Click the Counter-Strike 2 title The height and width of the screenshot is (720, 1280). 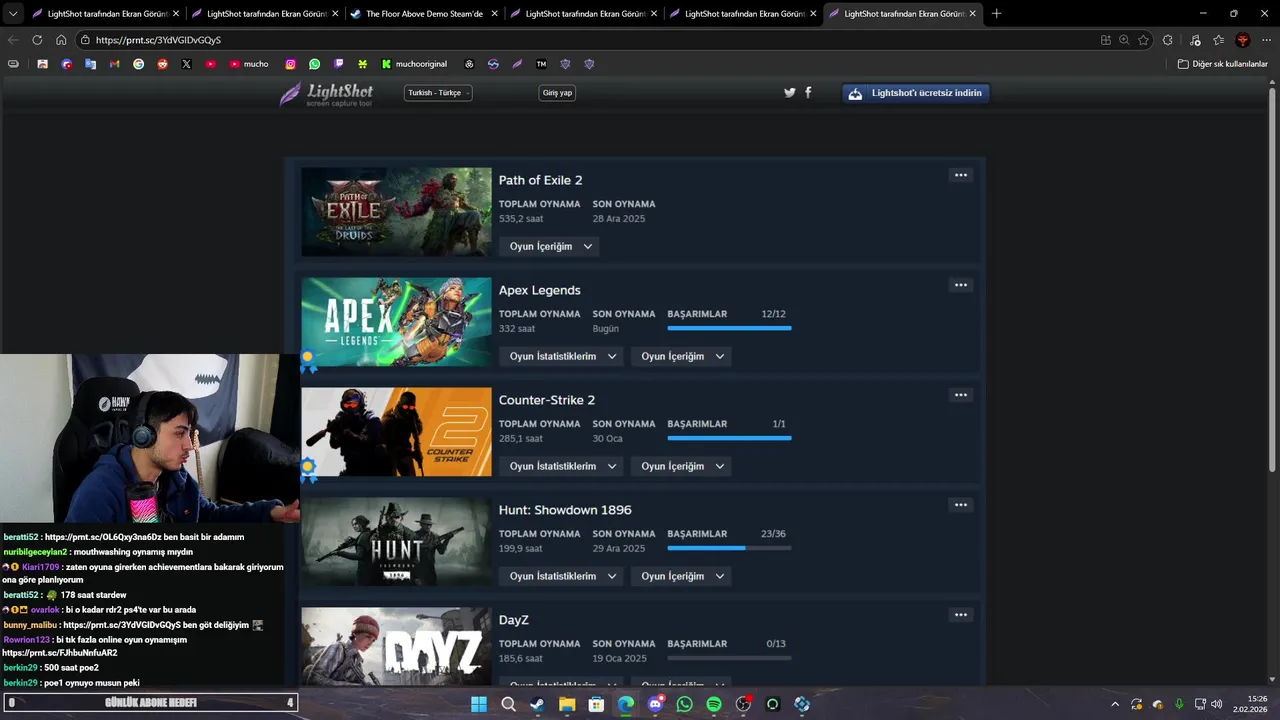point(547,400)
